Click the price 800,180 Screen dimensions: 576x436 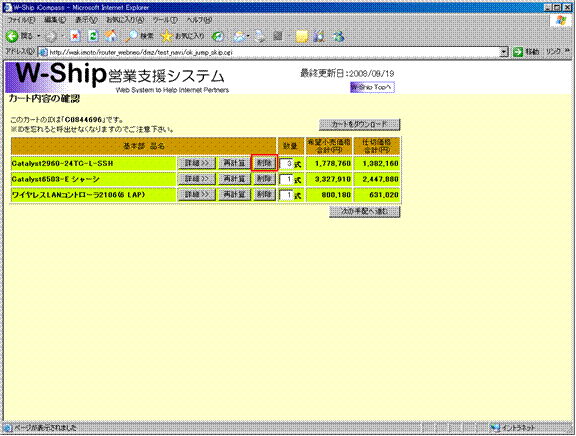[x=336, y=195]
